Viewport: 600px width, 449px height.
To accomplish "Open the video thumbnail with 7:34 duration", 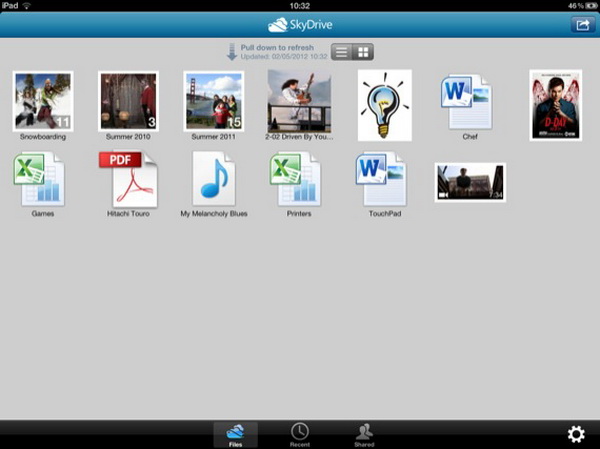I will (x=470, y=182).
